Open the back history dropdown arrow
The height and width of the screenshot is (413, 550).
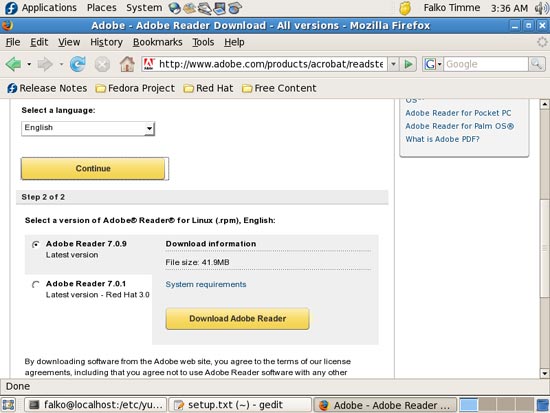click(29, 64)
